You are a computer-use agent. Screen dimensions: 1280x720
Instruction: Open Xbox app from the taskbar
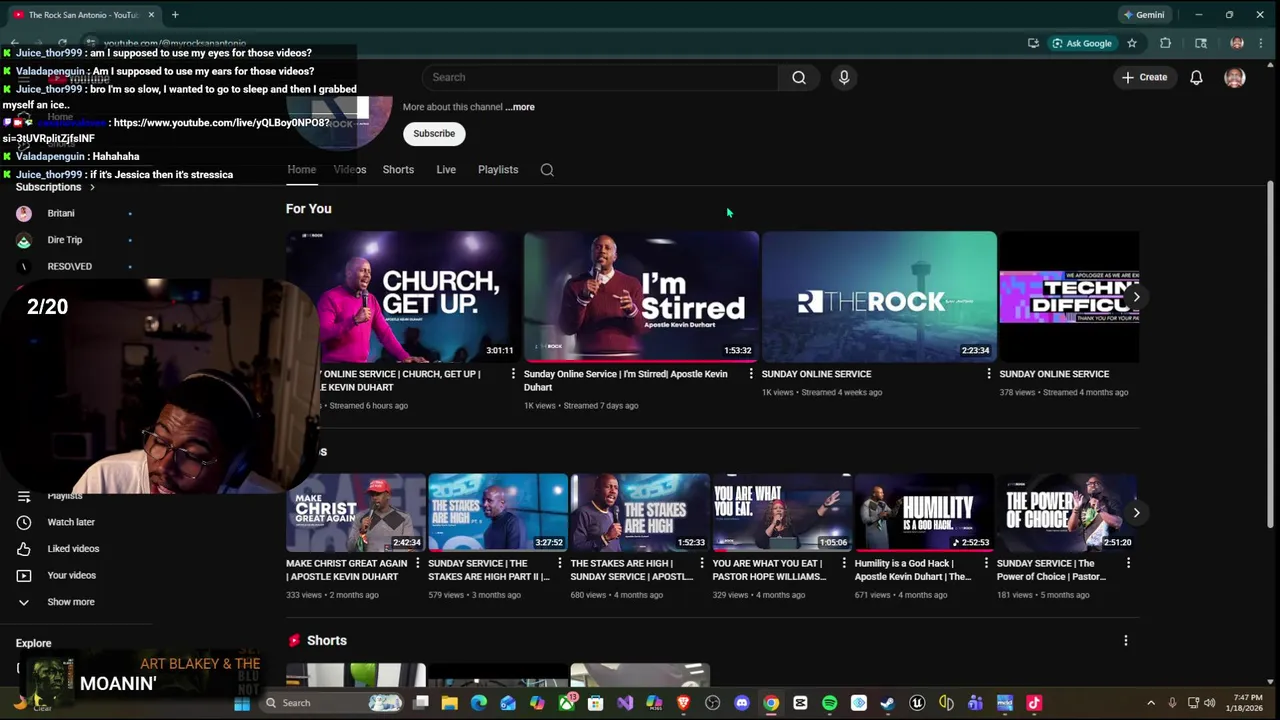coord(566,703)
